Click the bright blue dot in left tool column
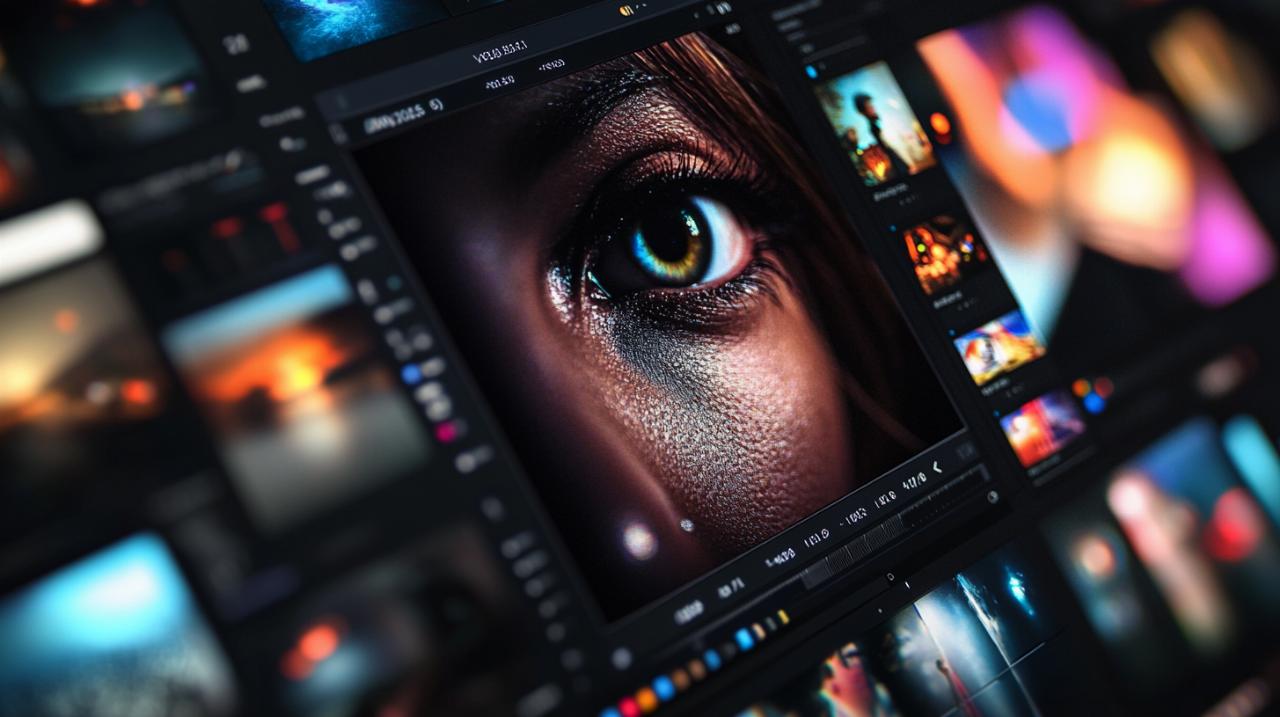This screenshot has width=1280, height=717. point(411,374)
